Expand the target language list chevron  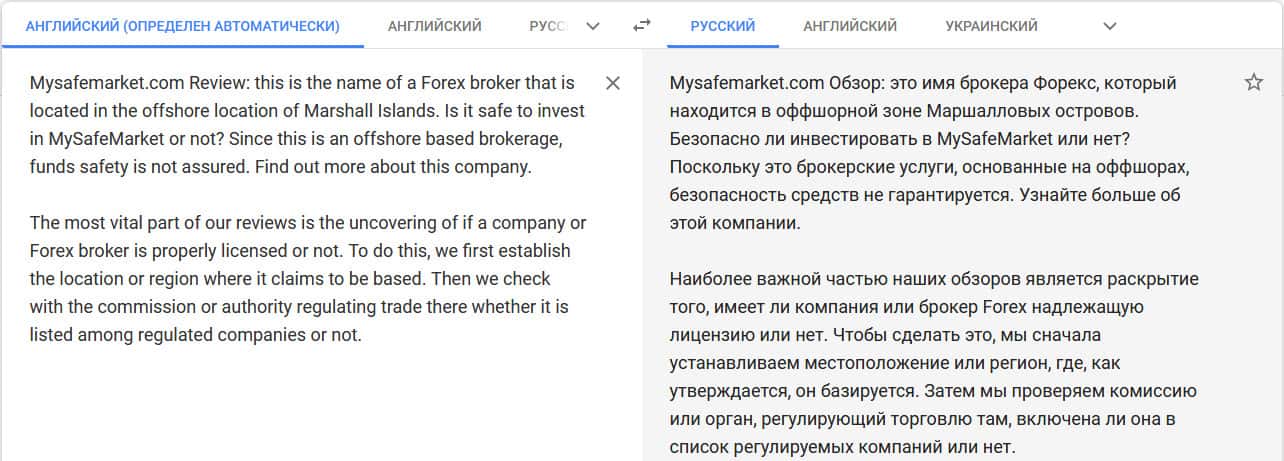(x=1109, y=26)
